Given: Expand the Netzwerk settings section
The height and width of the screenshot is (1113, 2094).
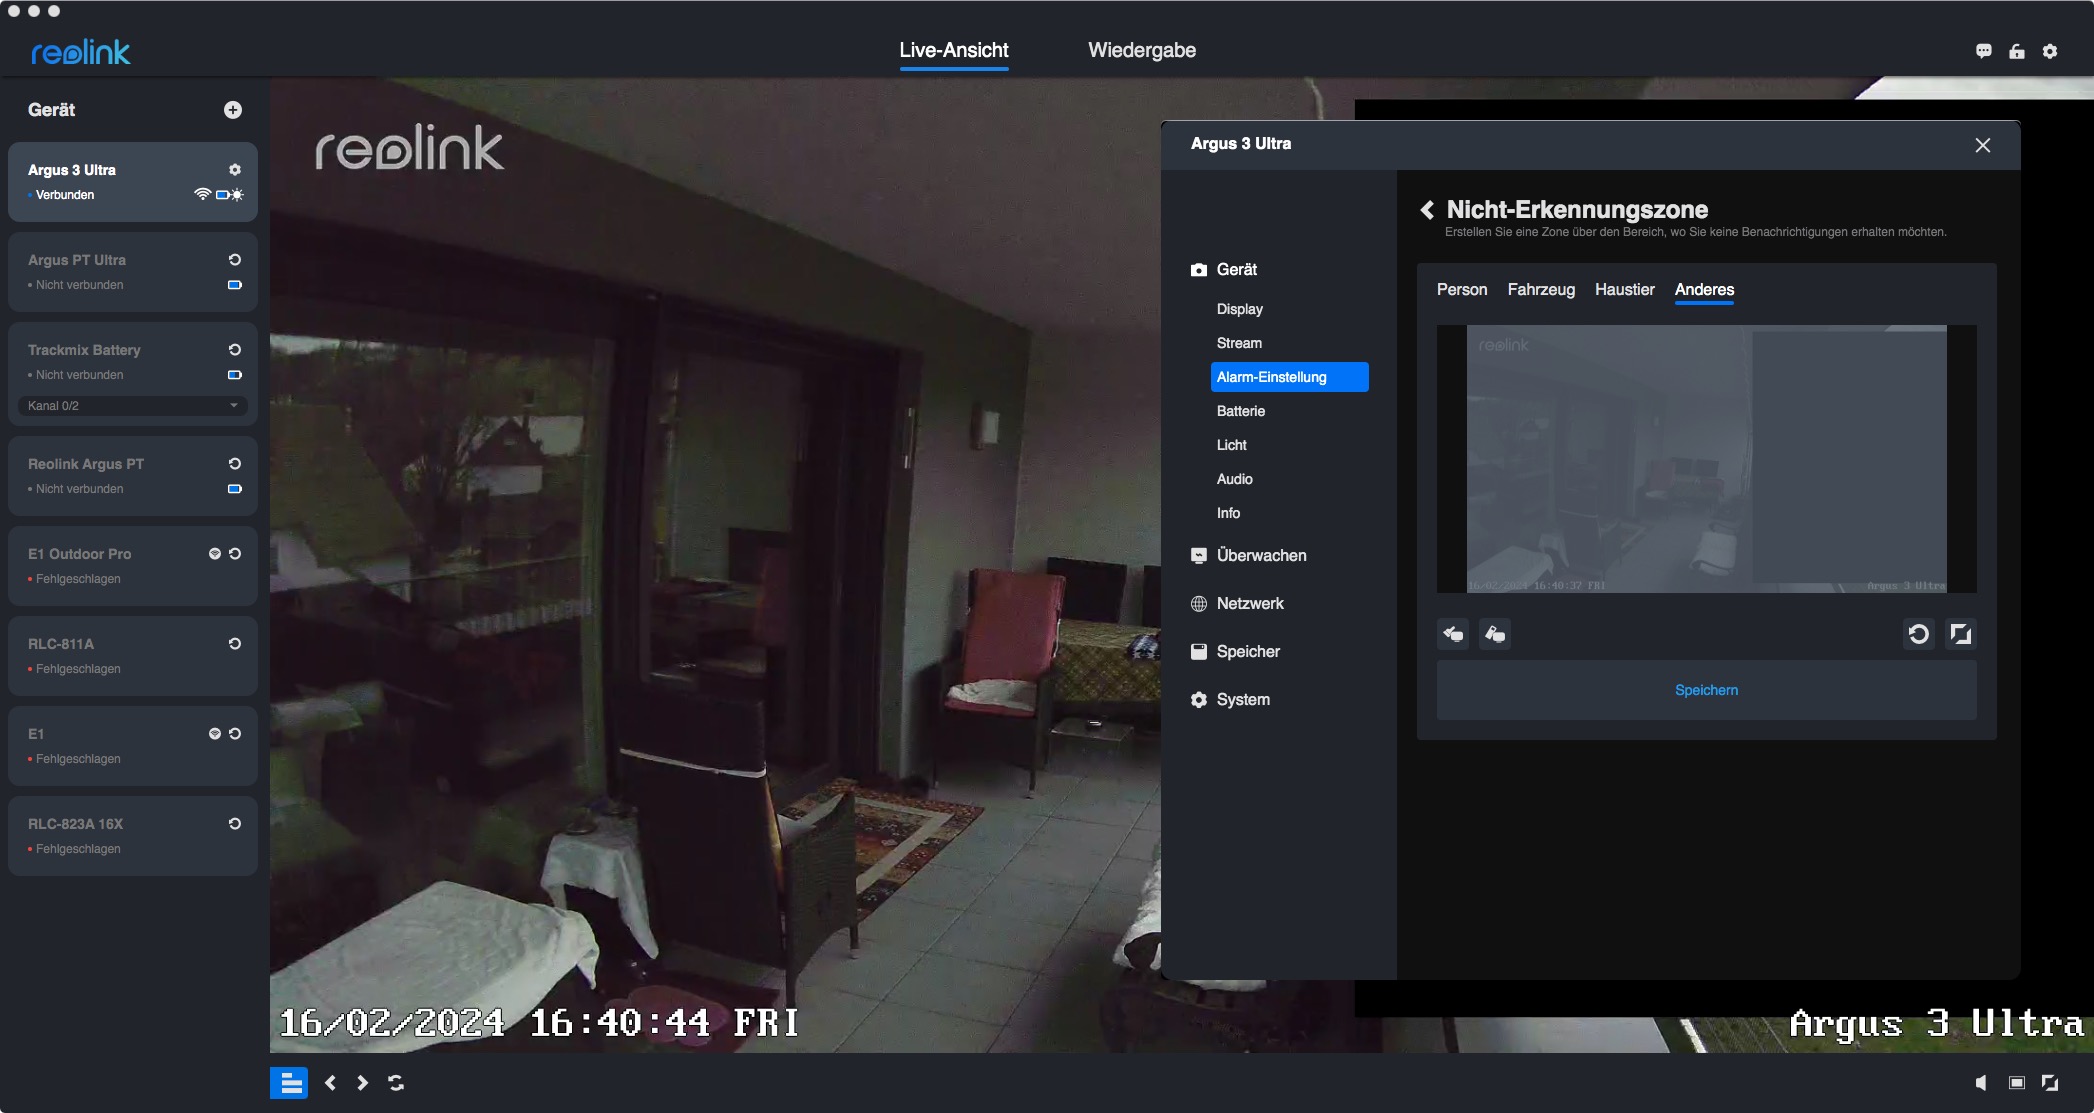Looking at the screenshot, I should 1249,604.
